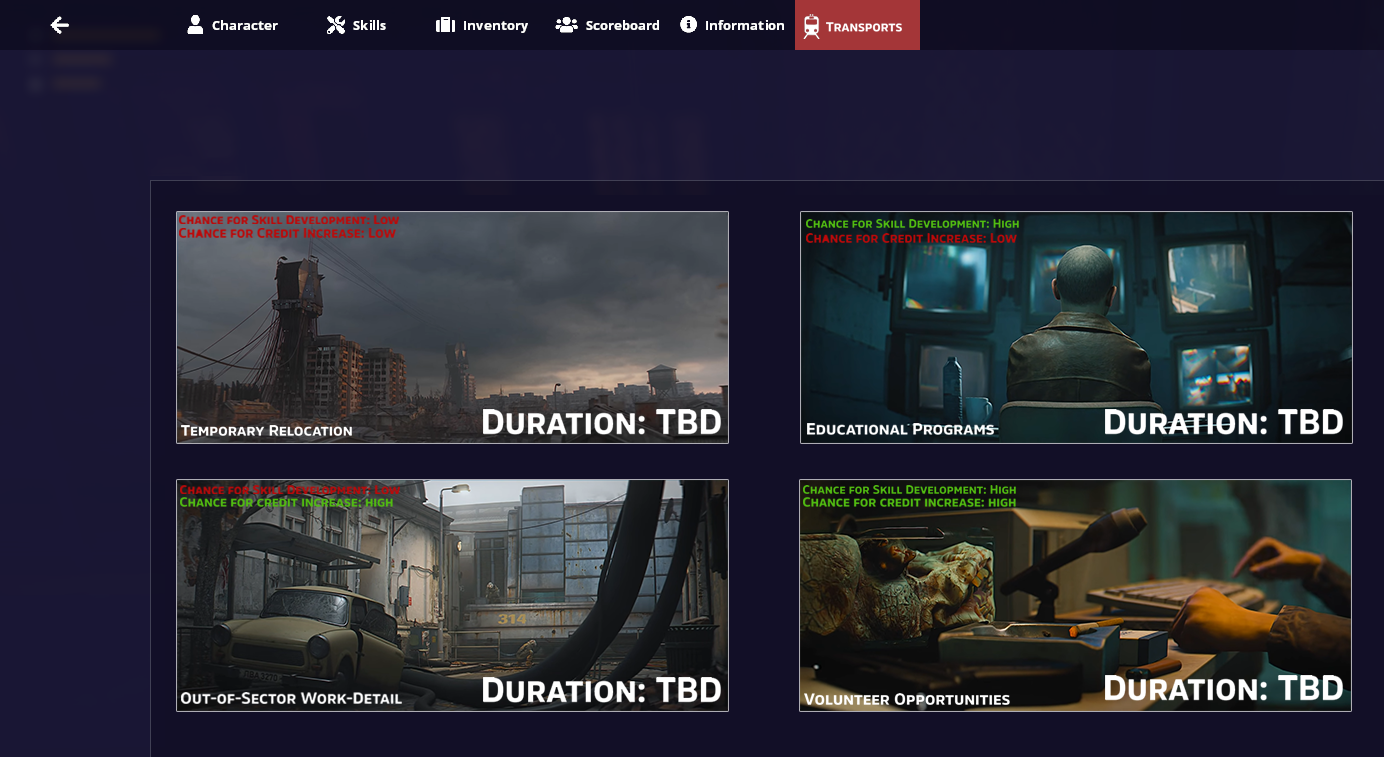Image resolution: width=1384 pixels, height=757 pixels.
Task: Choose the Temporary Relocation transport card
Action: click(452, 327)
